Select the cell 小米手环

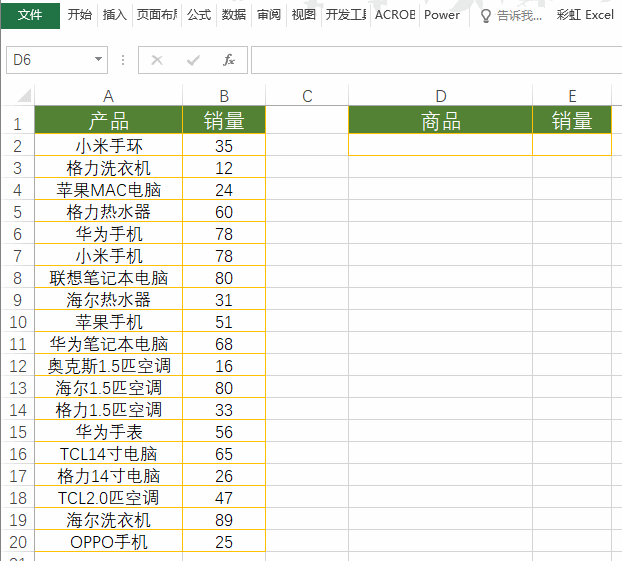tap(108, 146)
